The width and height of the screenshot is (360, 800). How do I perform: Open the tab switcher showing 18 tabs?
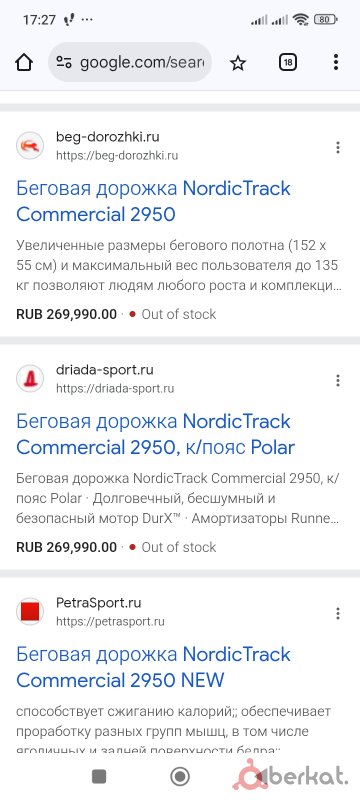pyautogui.click(x=288, y=62)
